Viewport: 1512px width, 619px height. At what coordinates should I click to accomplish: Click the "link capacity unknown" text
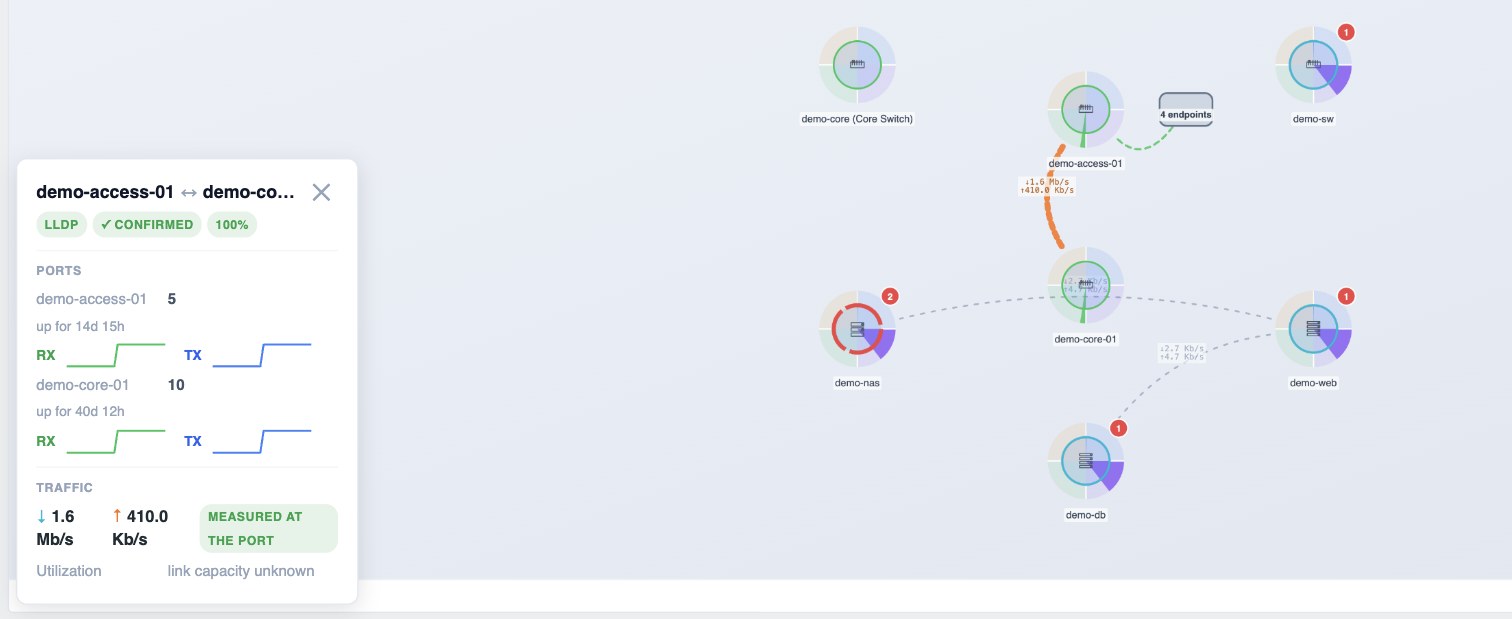(x=241, y=571)
